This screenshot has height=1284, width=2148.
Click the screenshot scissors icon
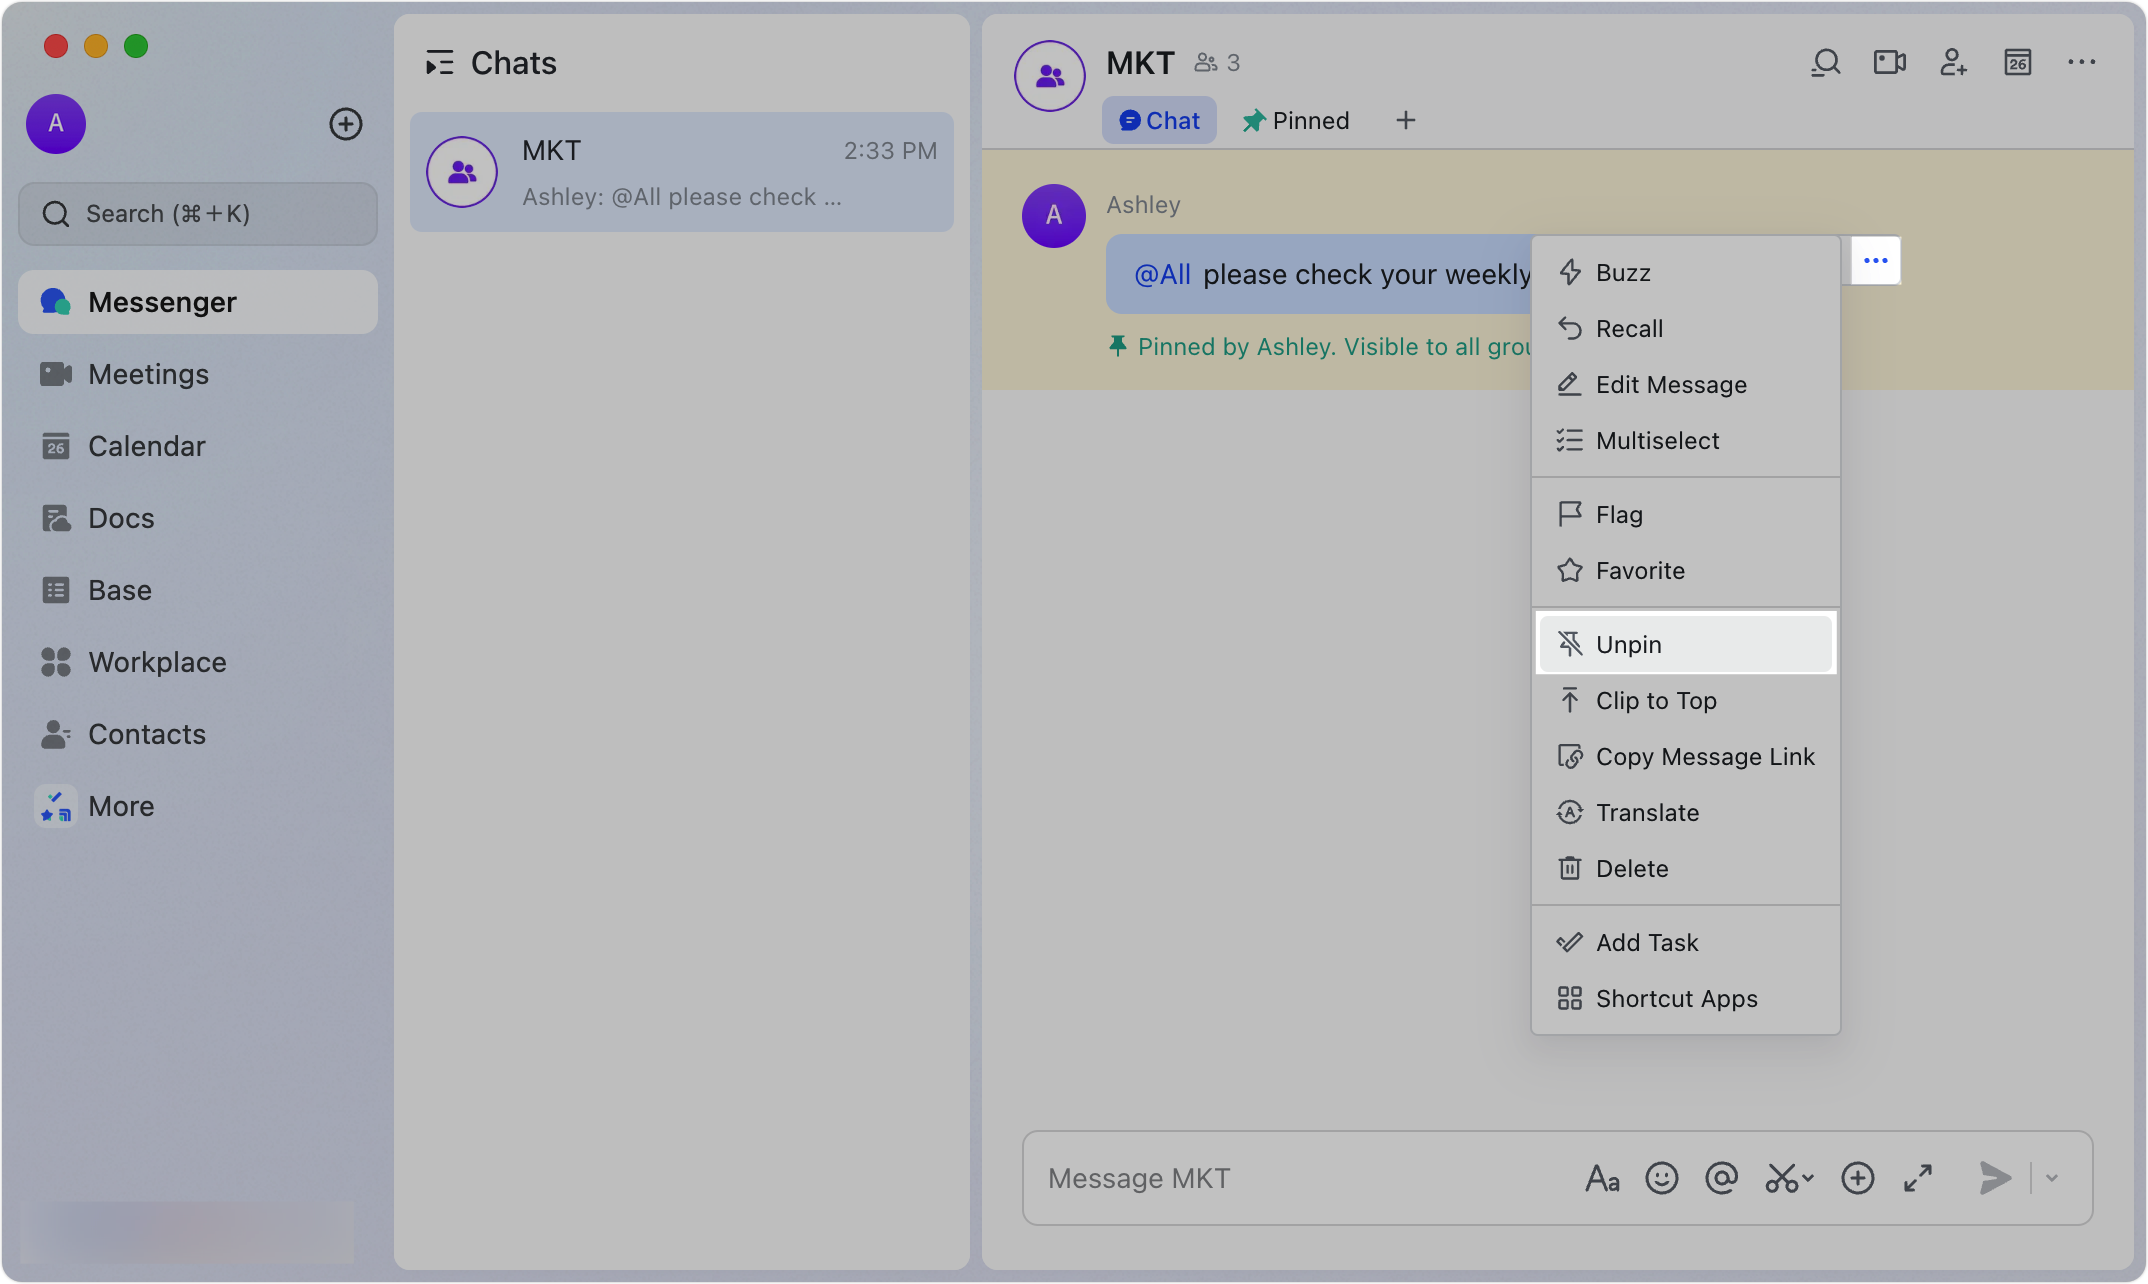pyautogui.click(x=1780, y=1178)
